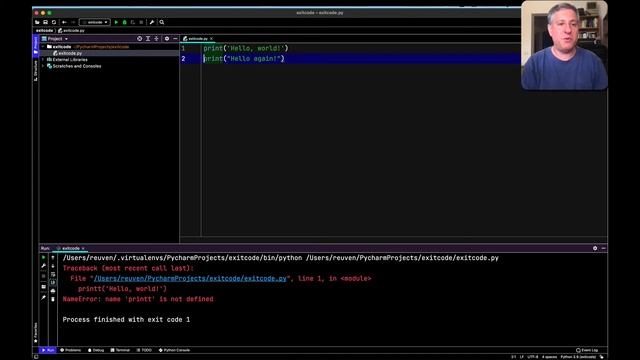Close the exitcode.py editor tab
Viewport: 640px width, 360px height.
211,39
